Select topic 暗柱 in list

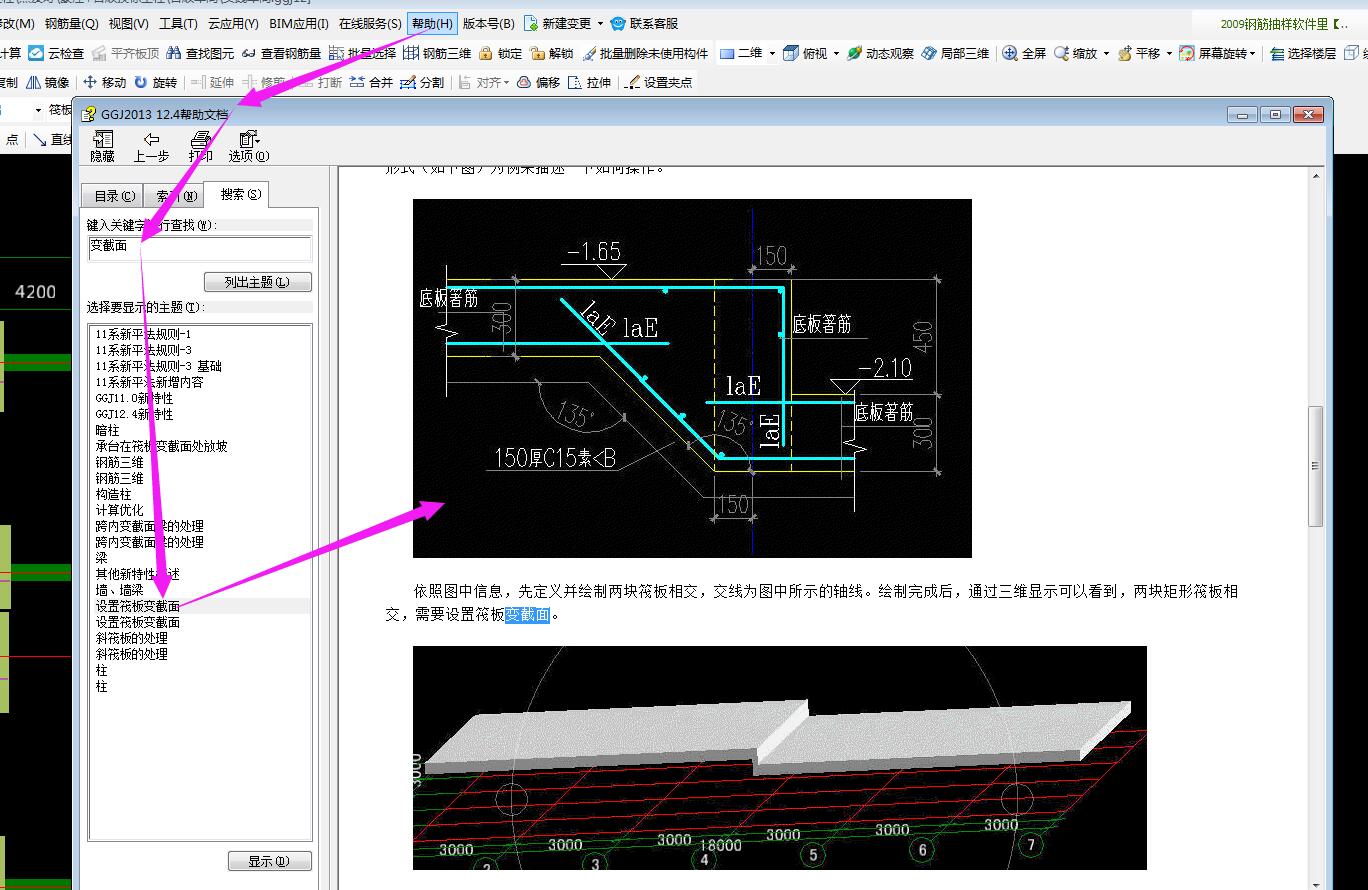[x=107, y=430]
